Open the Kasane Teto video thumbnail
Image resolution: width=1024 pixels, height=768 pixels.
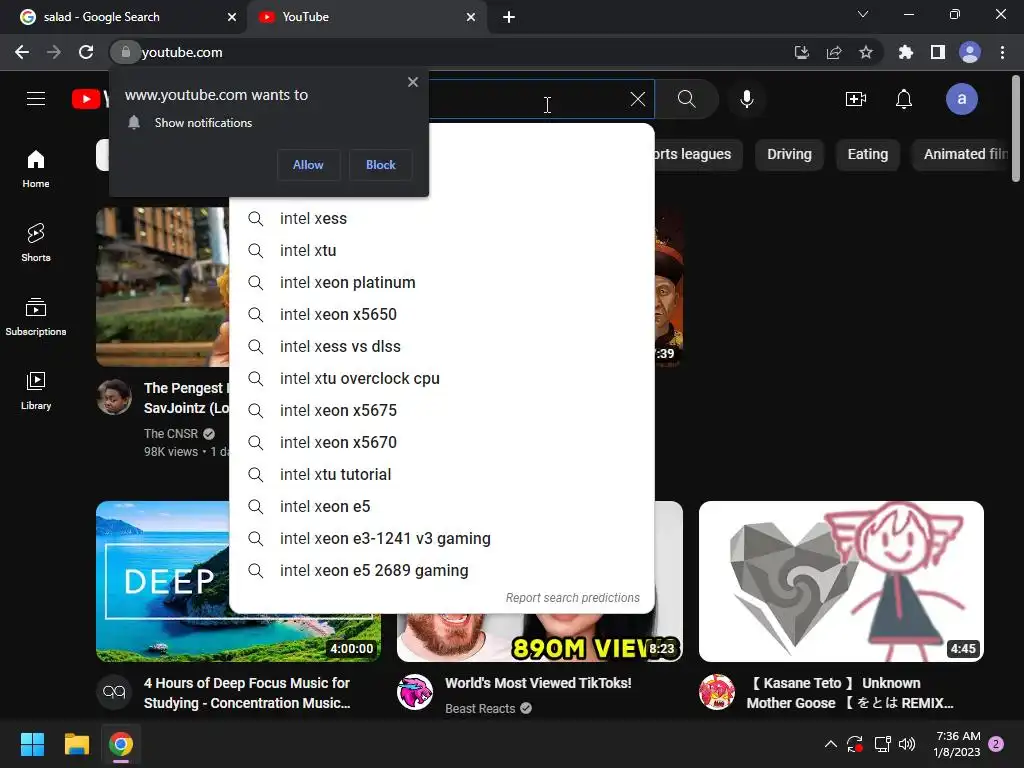[x=841, y=581]
